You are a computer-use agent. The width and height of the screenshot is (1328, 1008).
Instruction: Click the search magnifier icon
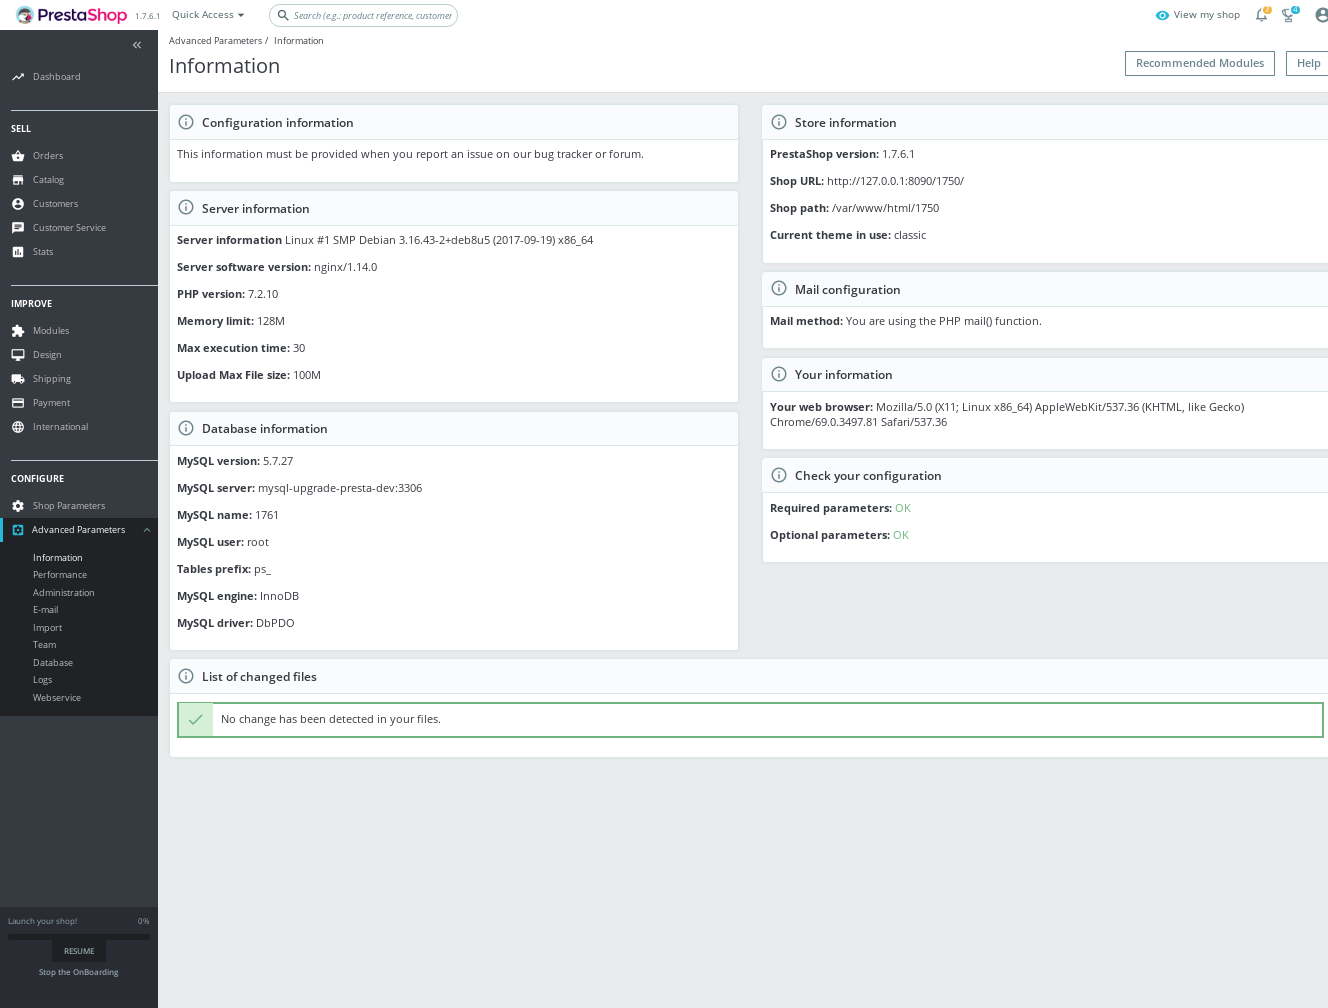[x=283, y=15]
